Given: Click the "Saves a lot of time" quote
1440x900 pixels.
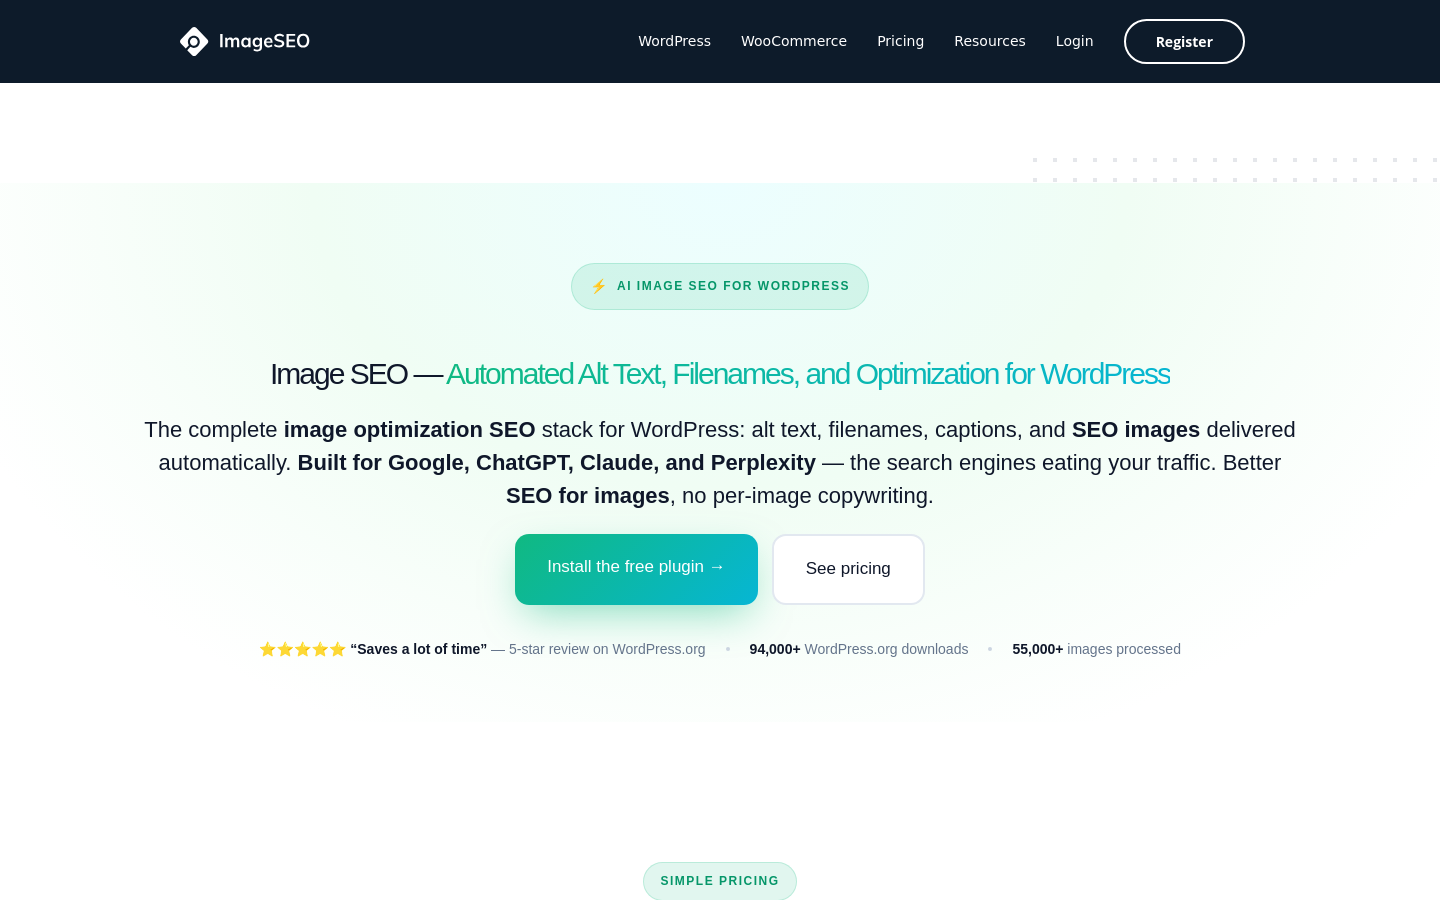Looking at the screenshot, I should point(419,649).
